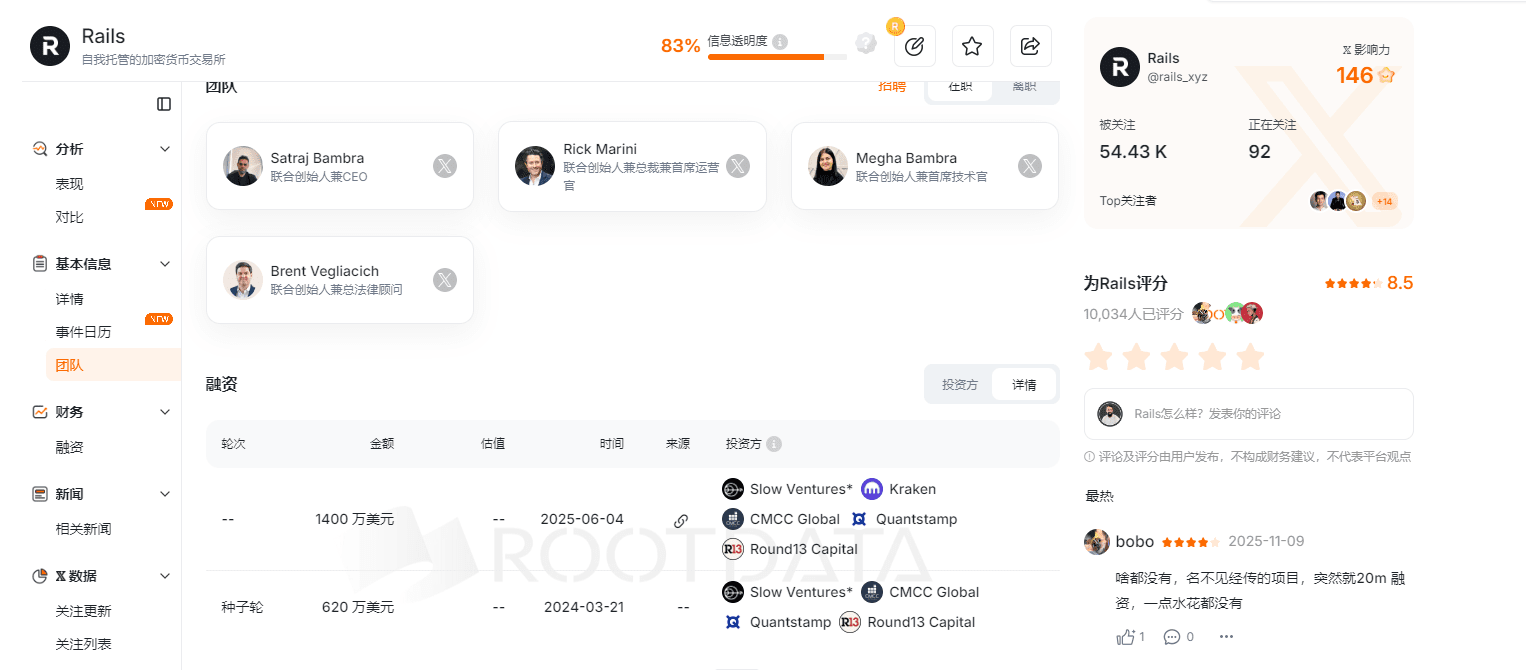Add Rails to favorites with star icon
This screenshot has height=670, width=1526.
[971, 45]
